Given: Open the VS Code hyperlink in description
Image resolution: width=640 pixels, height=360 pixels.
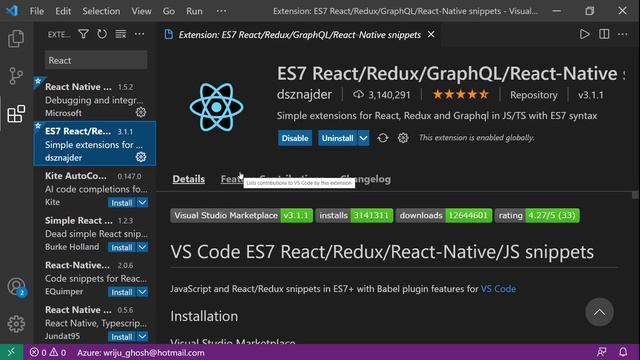Looking at the screenshot, I should (498, 289).
